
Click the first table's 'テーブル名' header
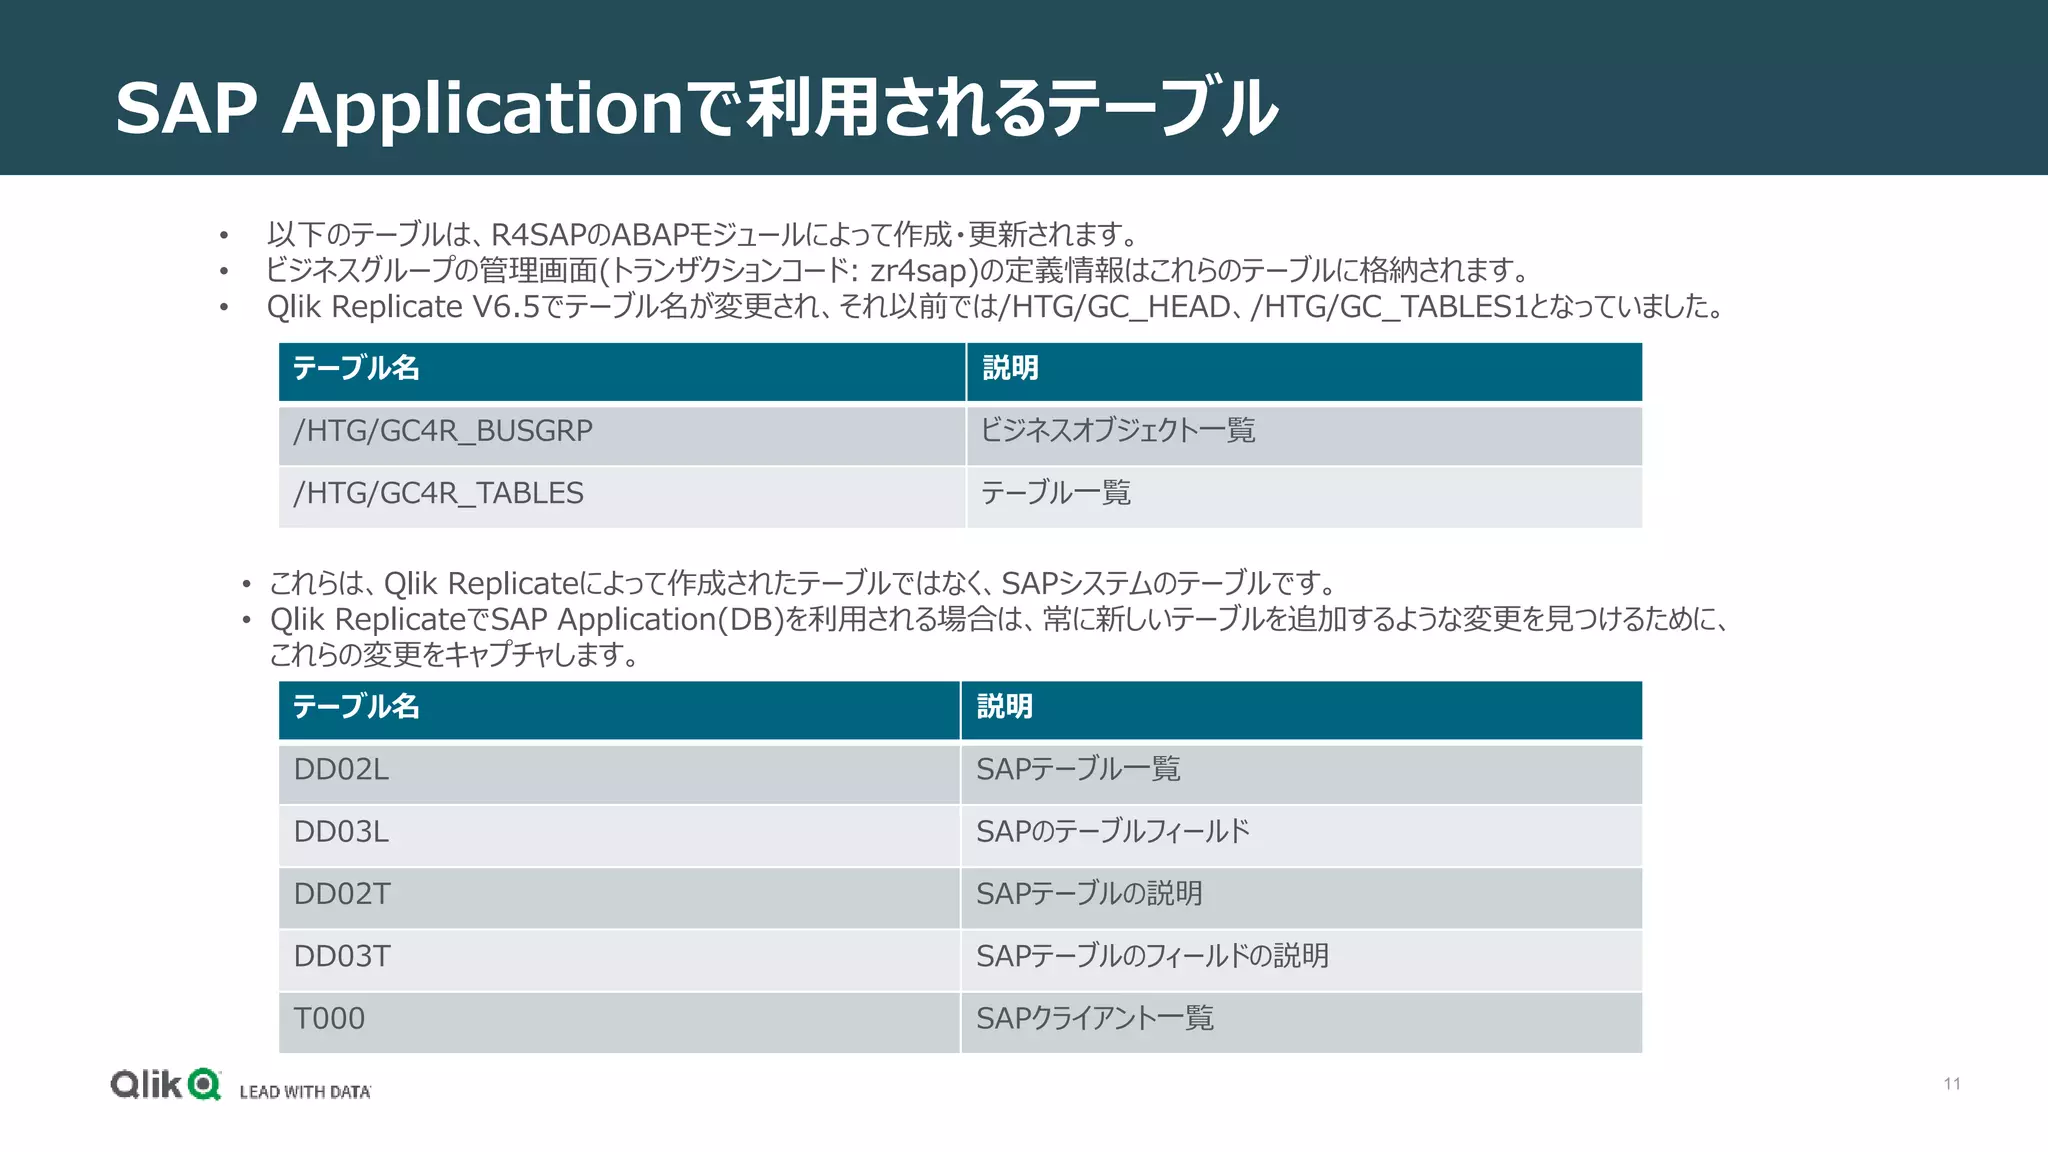(x=622, y=371)
